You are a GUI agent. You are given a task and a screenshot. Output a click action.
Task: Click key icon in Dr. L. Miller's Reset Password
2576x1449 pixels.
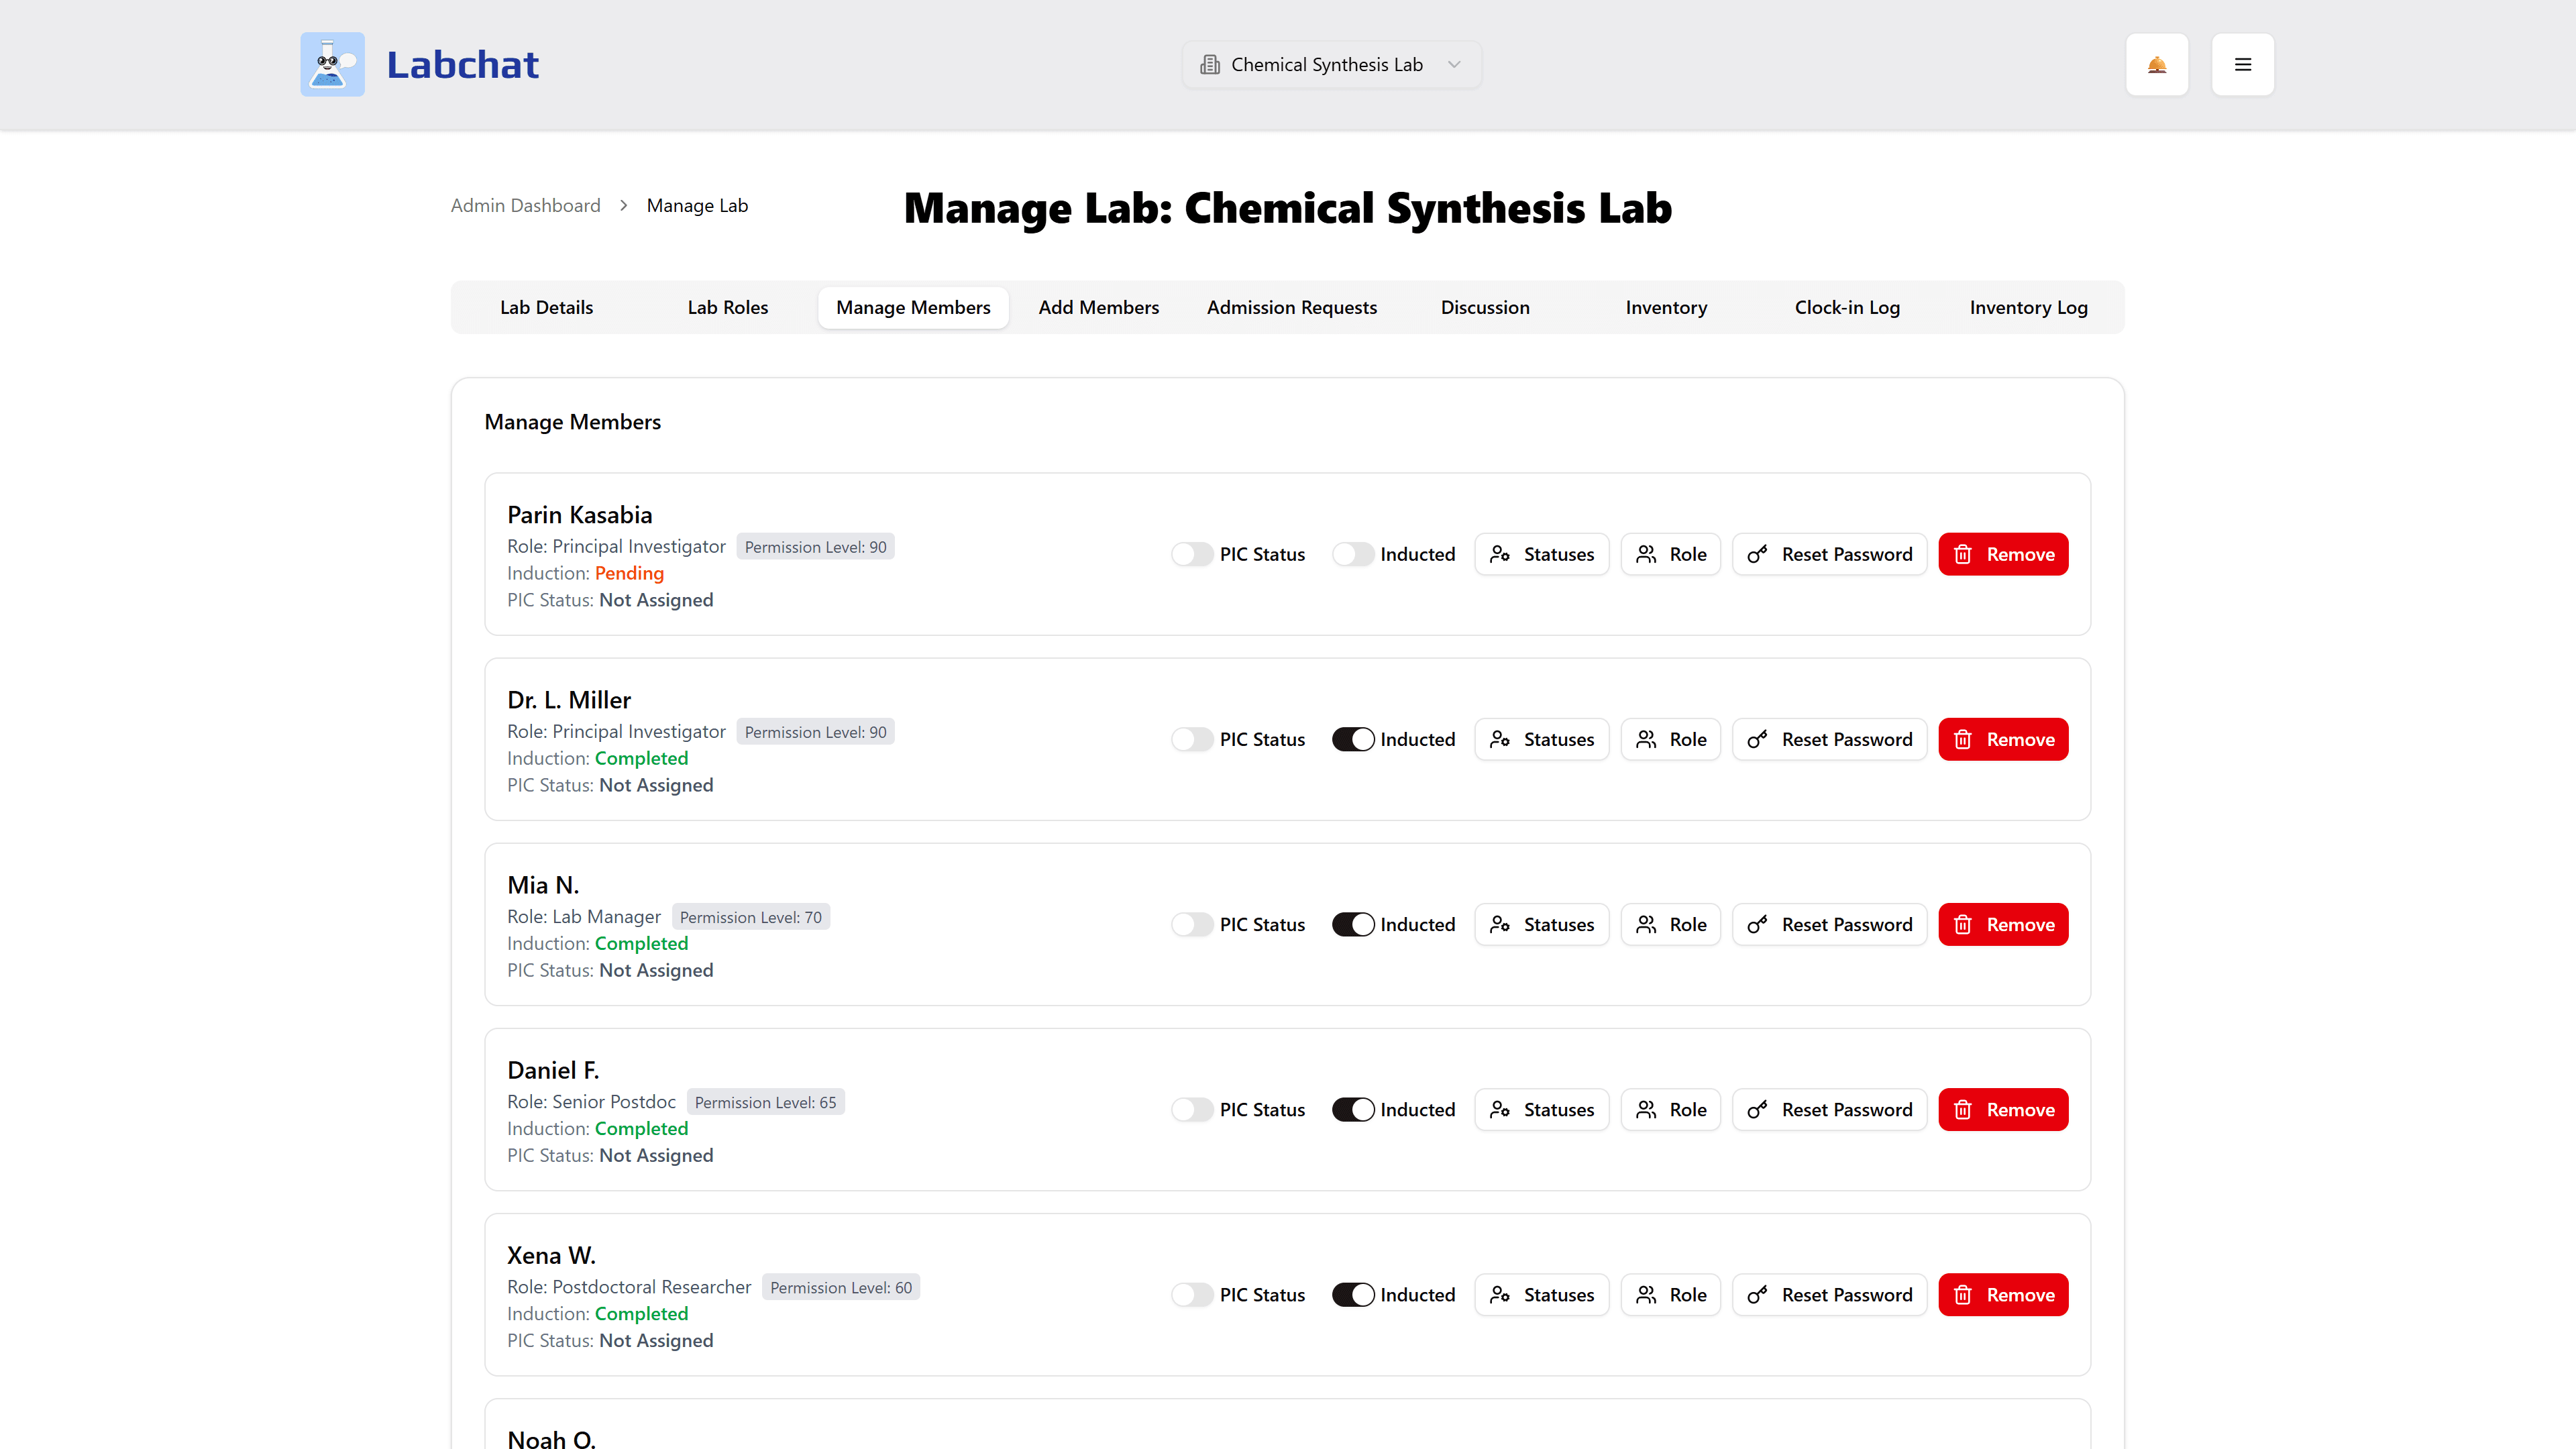[1757, 739]
